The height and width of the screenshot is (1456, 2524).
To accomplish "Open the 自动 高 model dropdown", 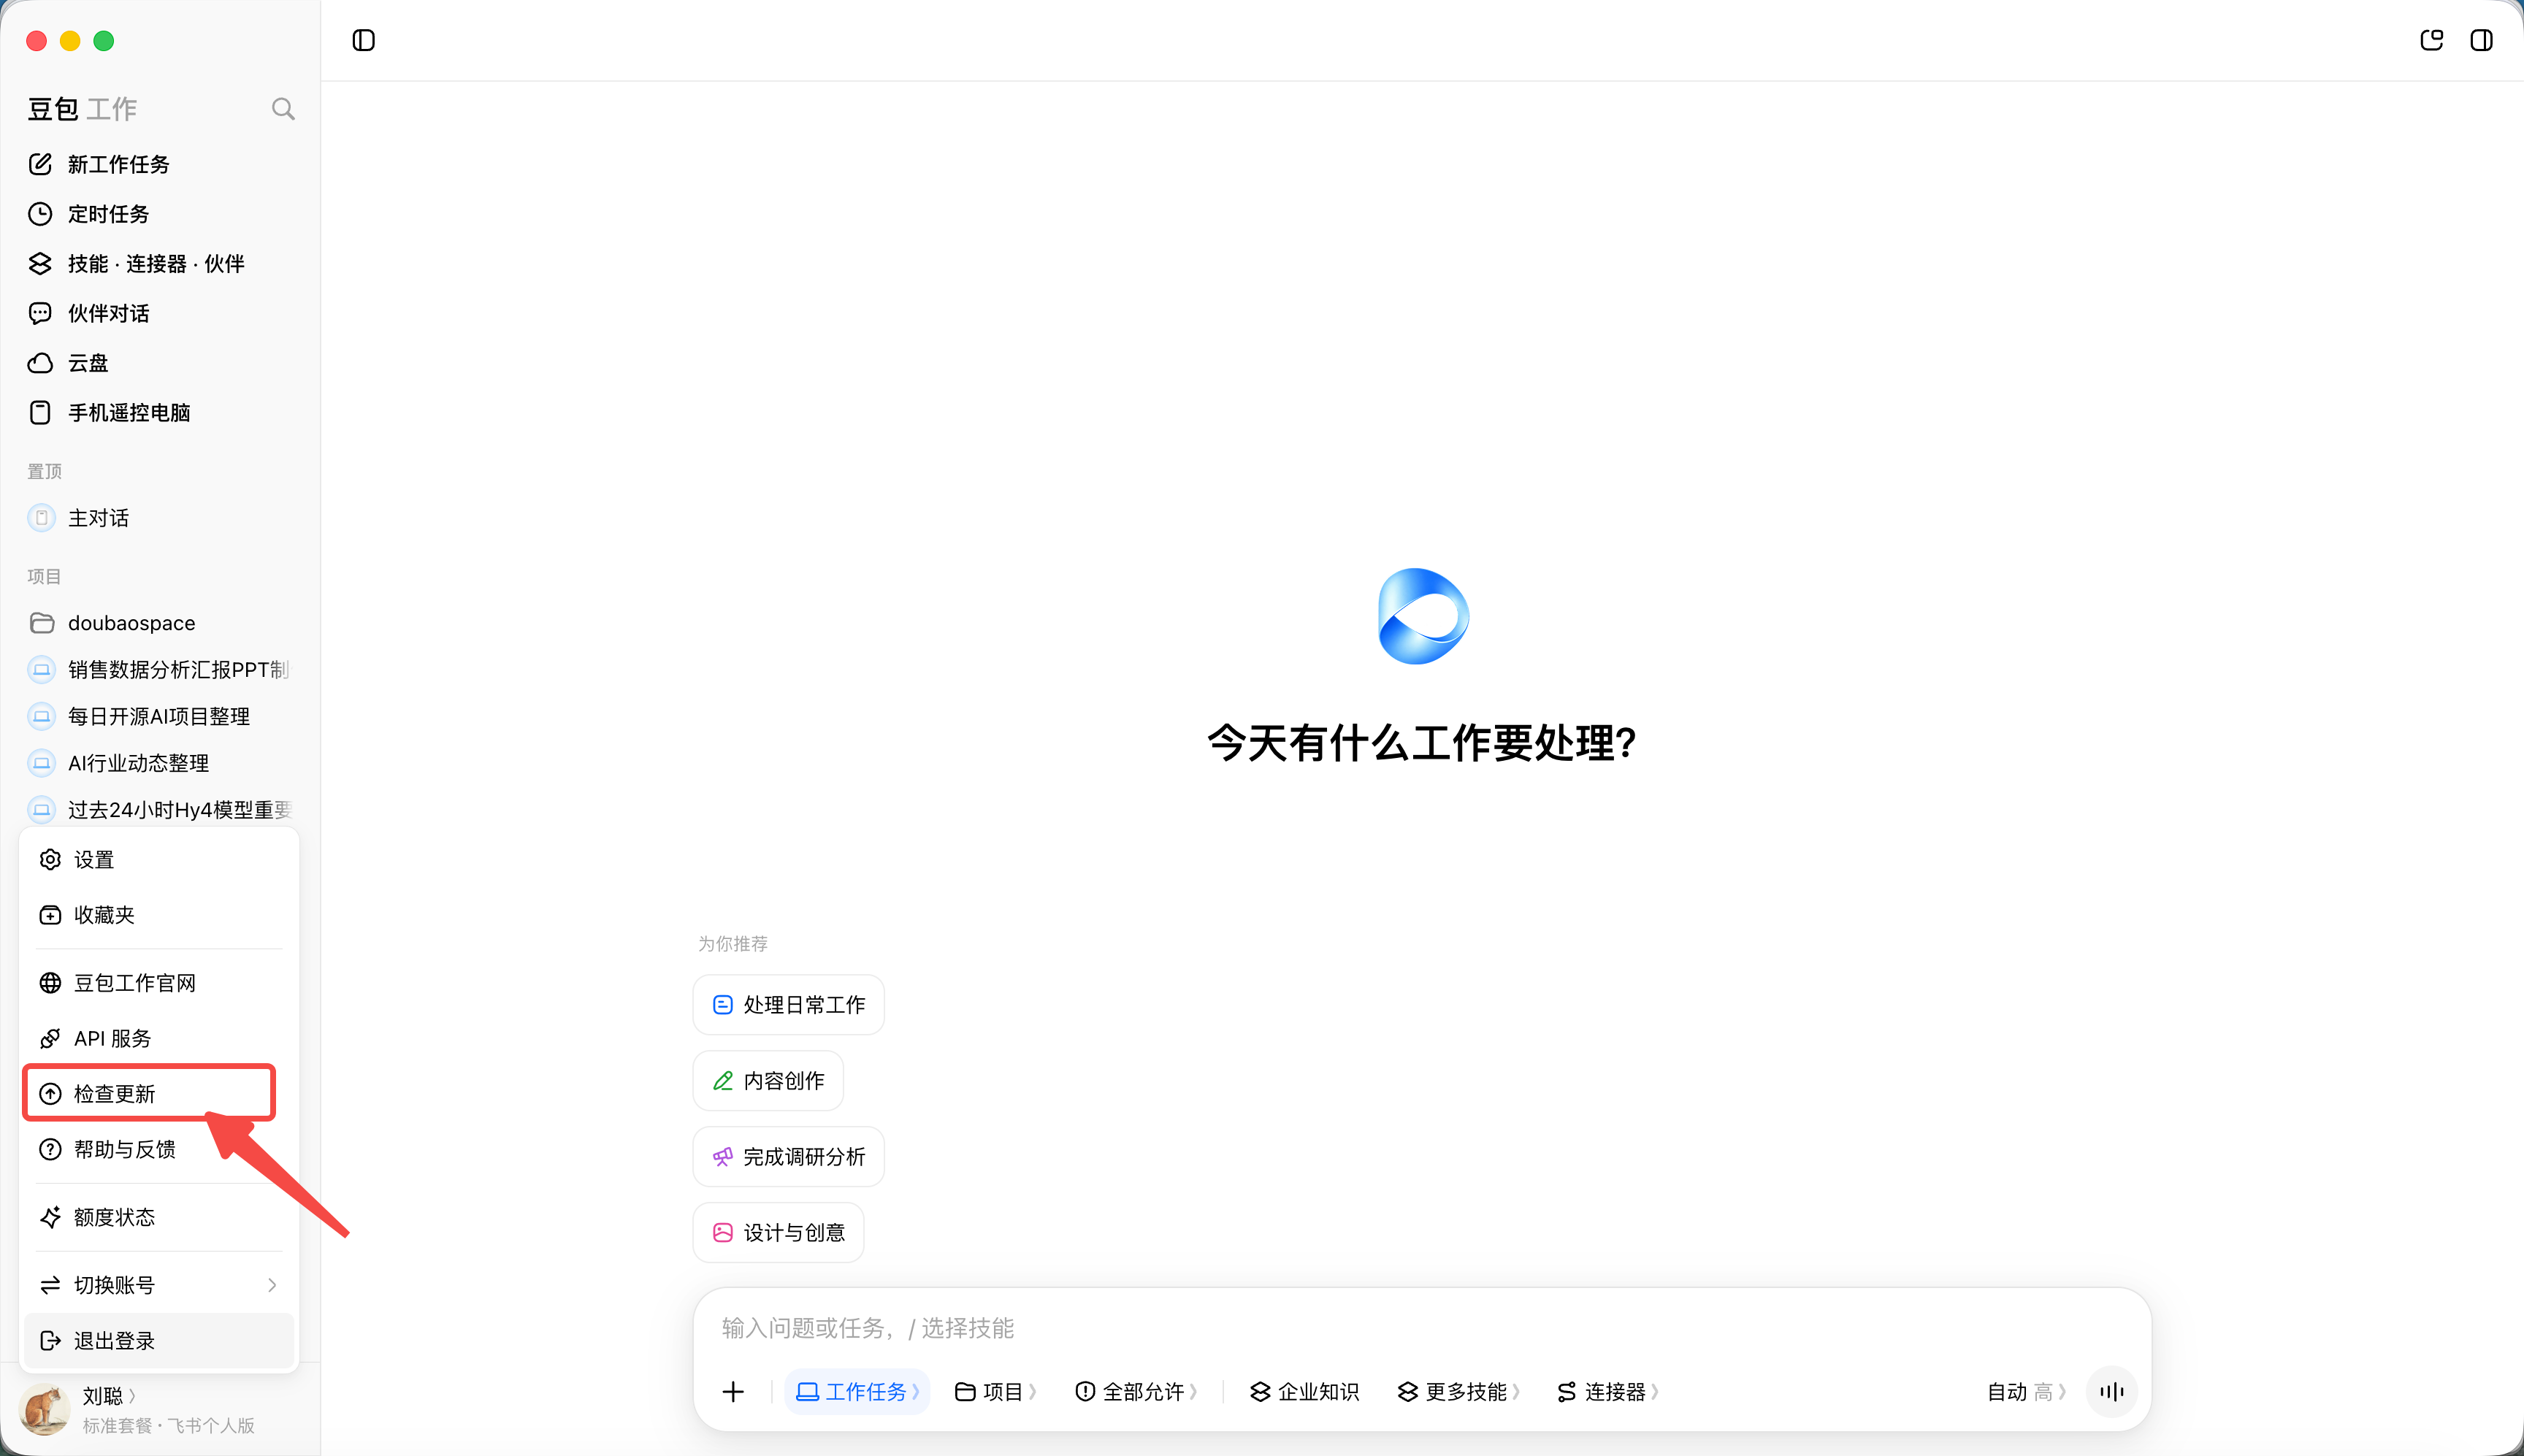I will (2026, 1391).
